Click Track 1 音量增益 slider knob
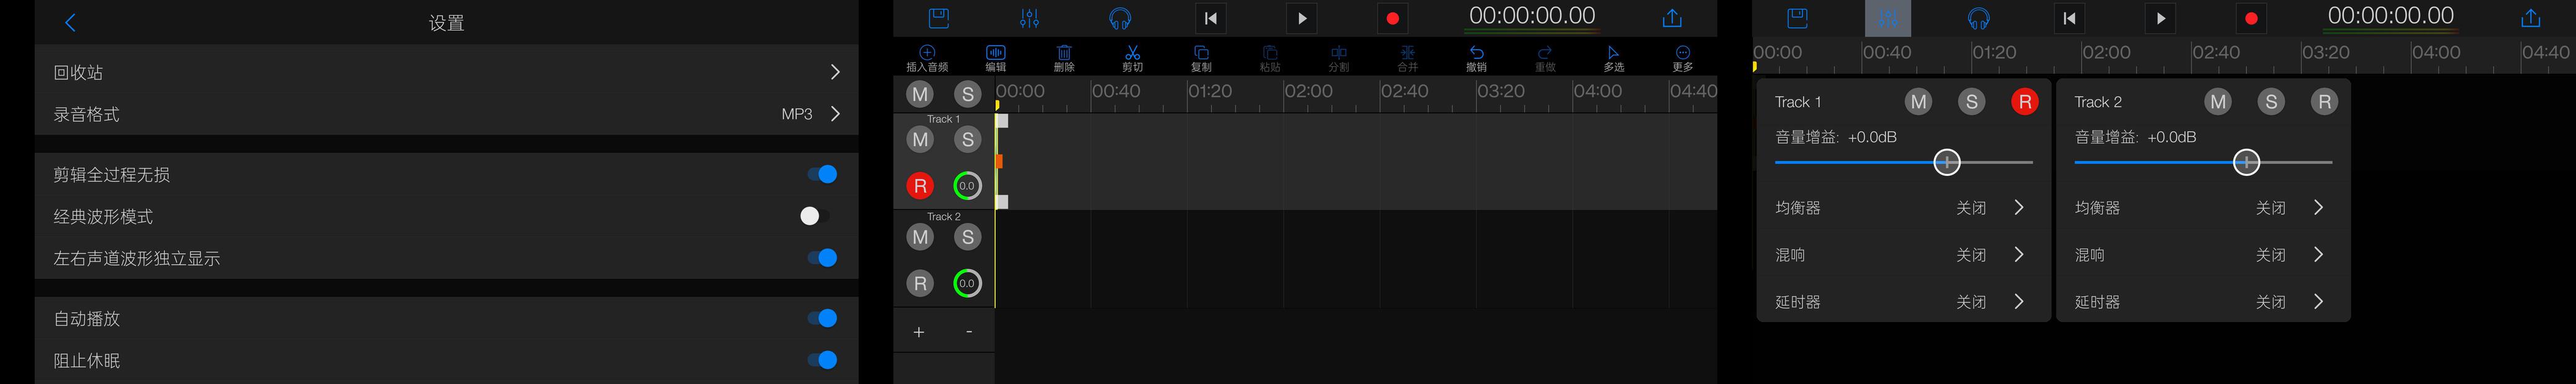This screenshot has height=384, width=2576. coord(1946,162)
